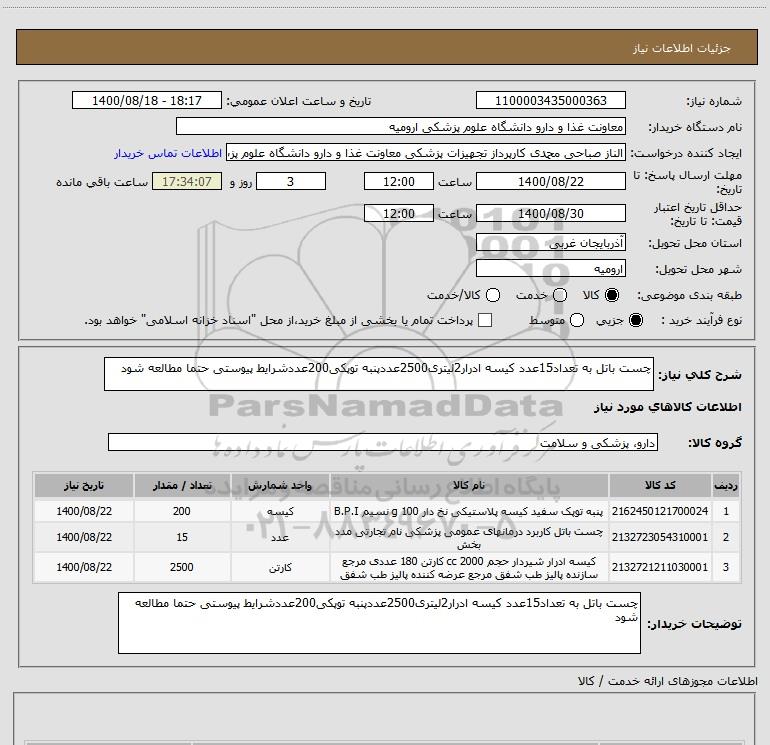The height and width of the screenshot is (745, 770).
Task: Open the اطلاعات تماس خریدار link
Action: 176,154
